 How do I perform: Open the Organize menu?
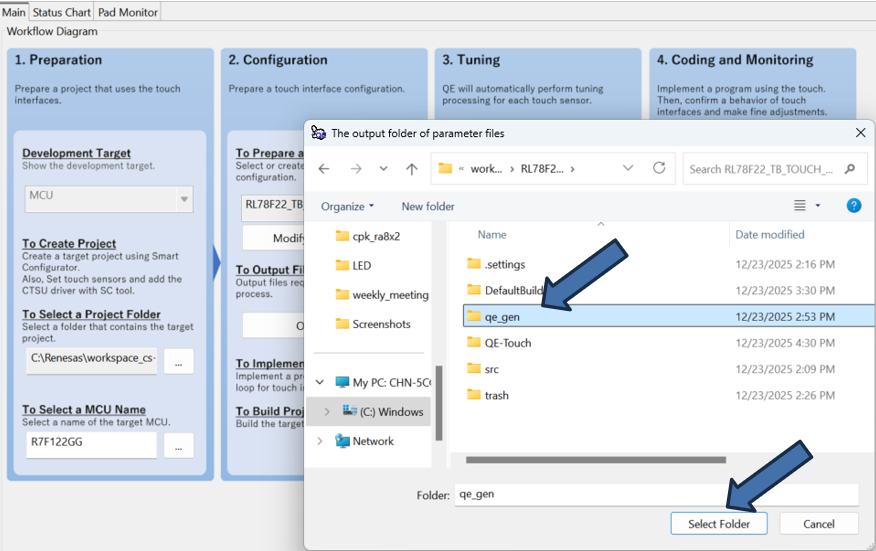coord(347,206)
